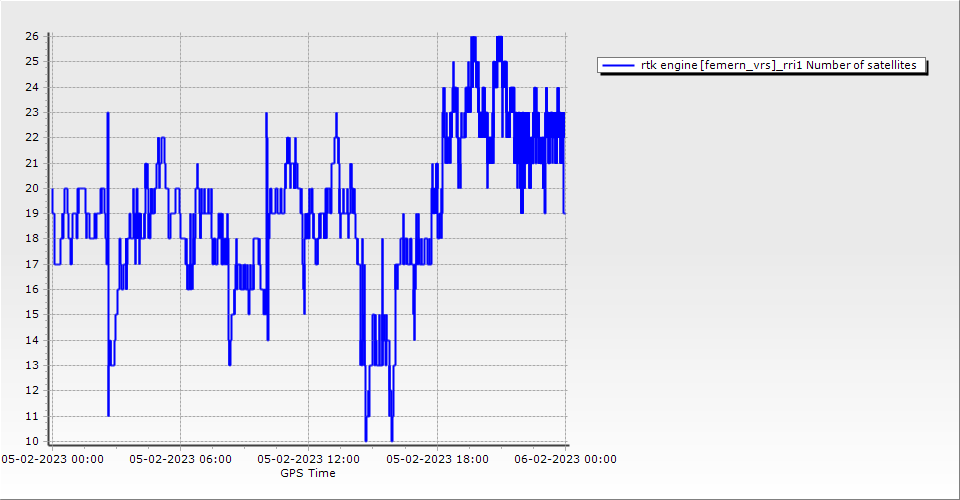Image resolution: width=960 pixels, height=500 pixels.
Task: Select the y-axis tick label 11
Action: click(x=32, y=417)
